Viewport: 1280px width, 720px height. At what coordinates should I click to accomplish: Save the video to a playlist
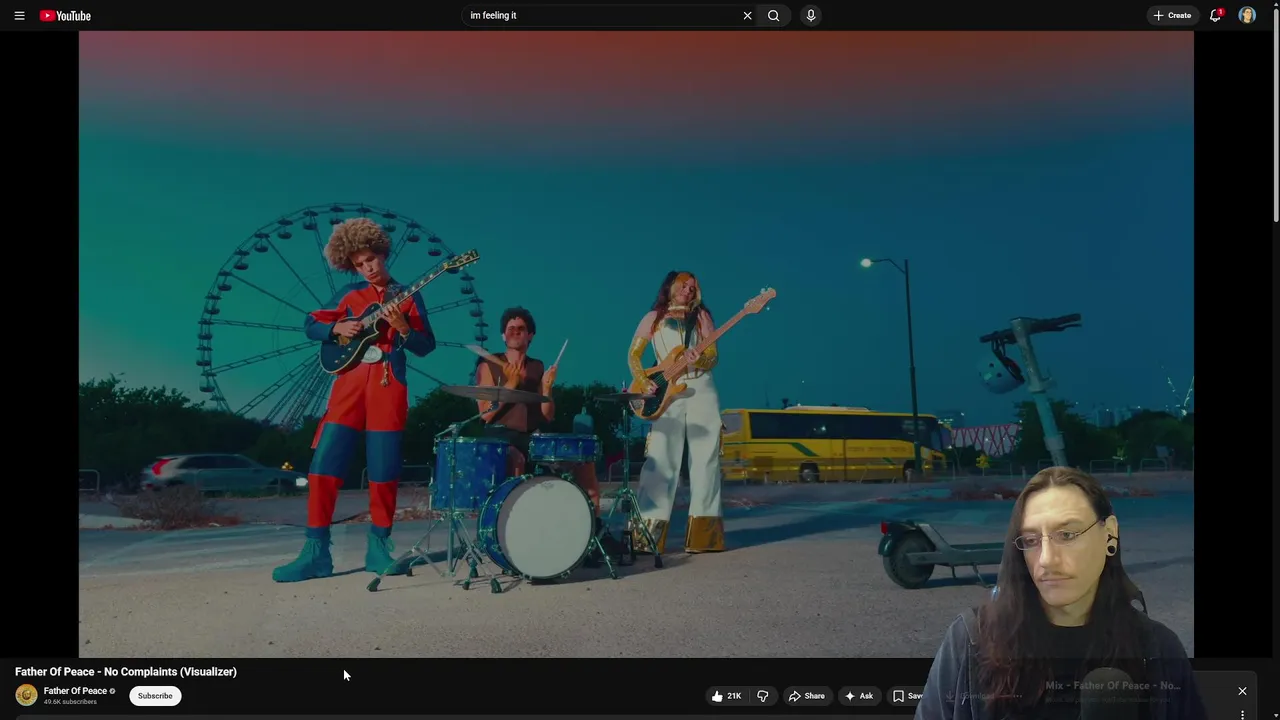tap(908, 696)
